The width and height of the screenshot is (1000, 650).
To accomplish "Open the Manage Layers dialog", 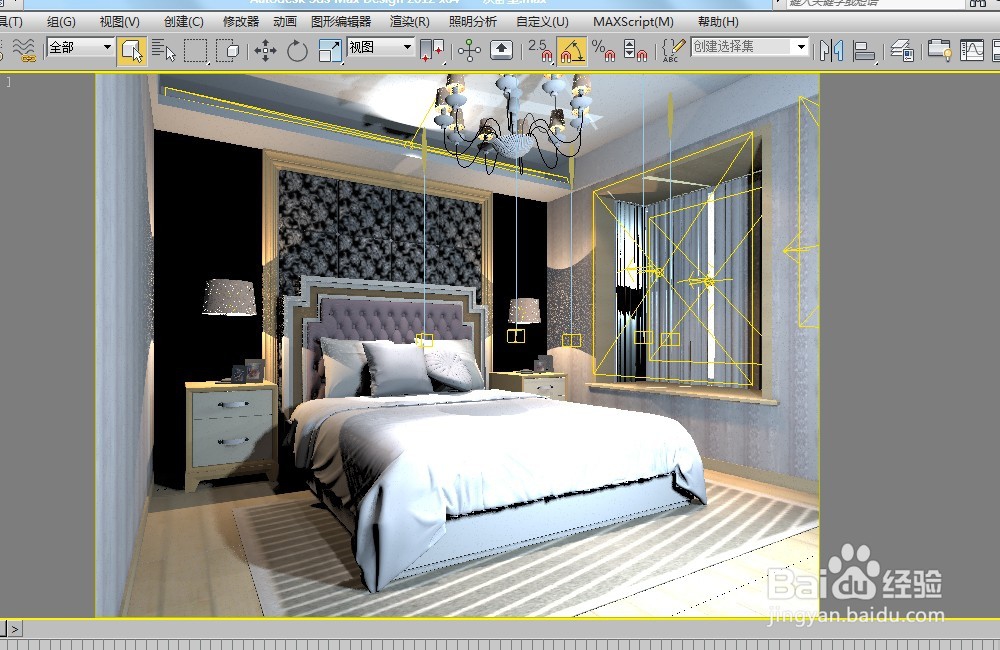I will [902, 50].
